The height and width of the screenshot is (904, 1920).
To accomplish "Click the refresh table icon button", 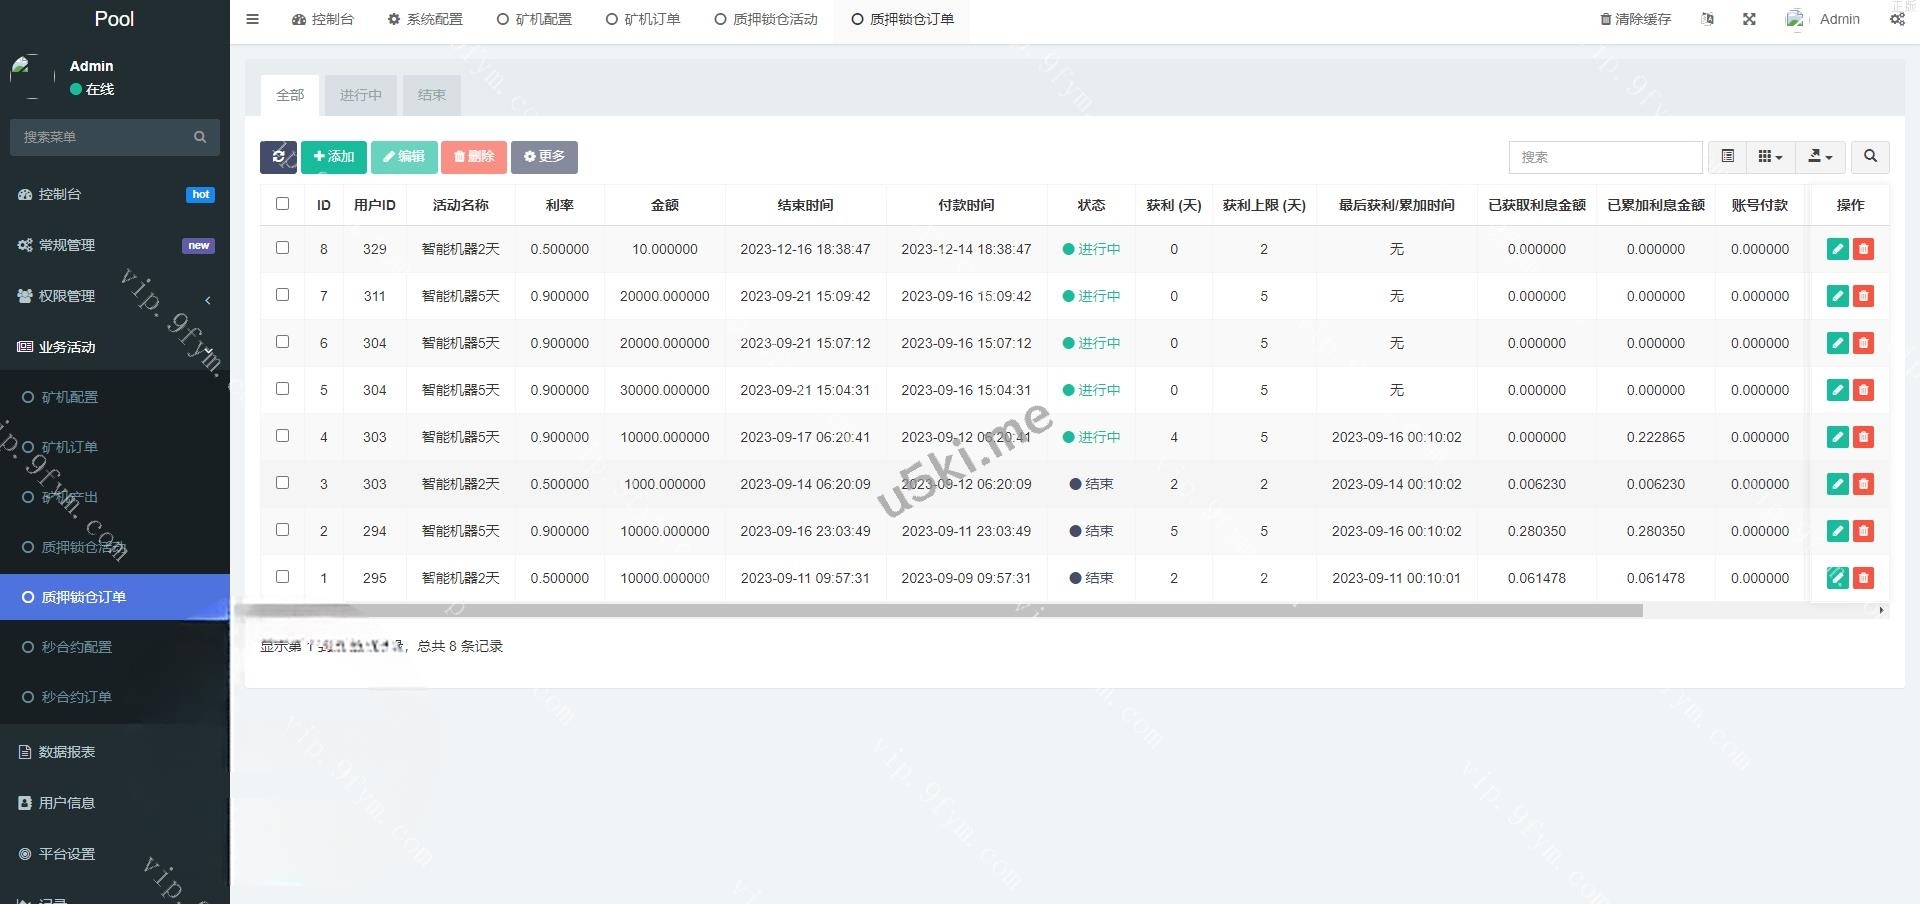I will tap(278, 157).
